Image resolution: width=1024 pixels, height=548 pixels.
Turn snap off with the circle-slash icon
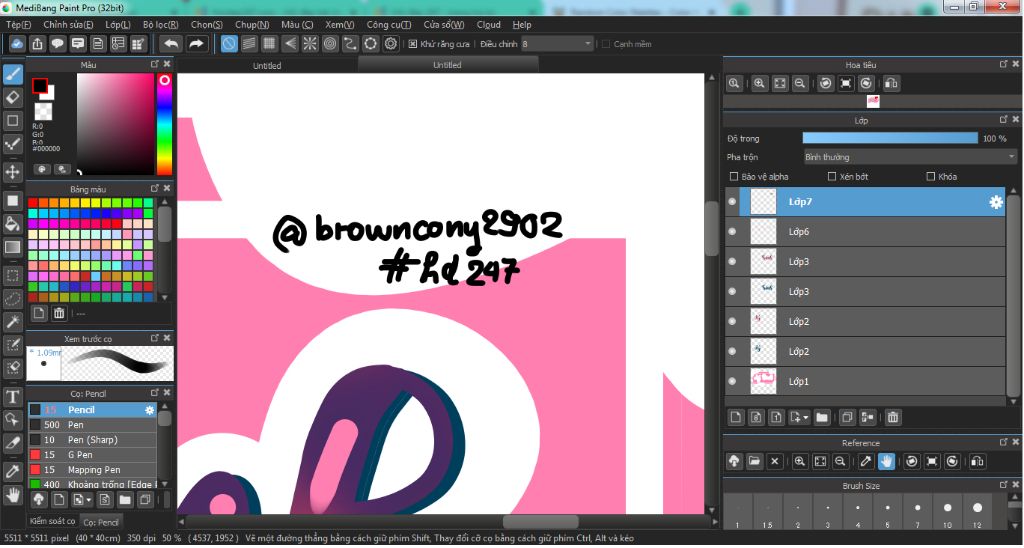[229, 44]
